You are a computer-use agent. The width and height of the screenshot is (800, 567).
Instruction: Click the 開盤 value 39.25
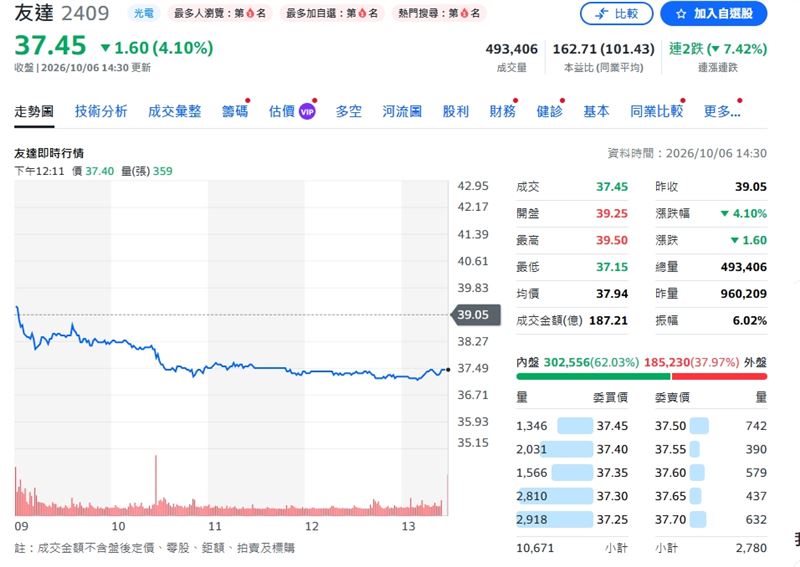pos(612,214)
